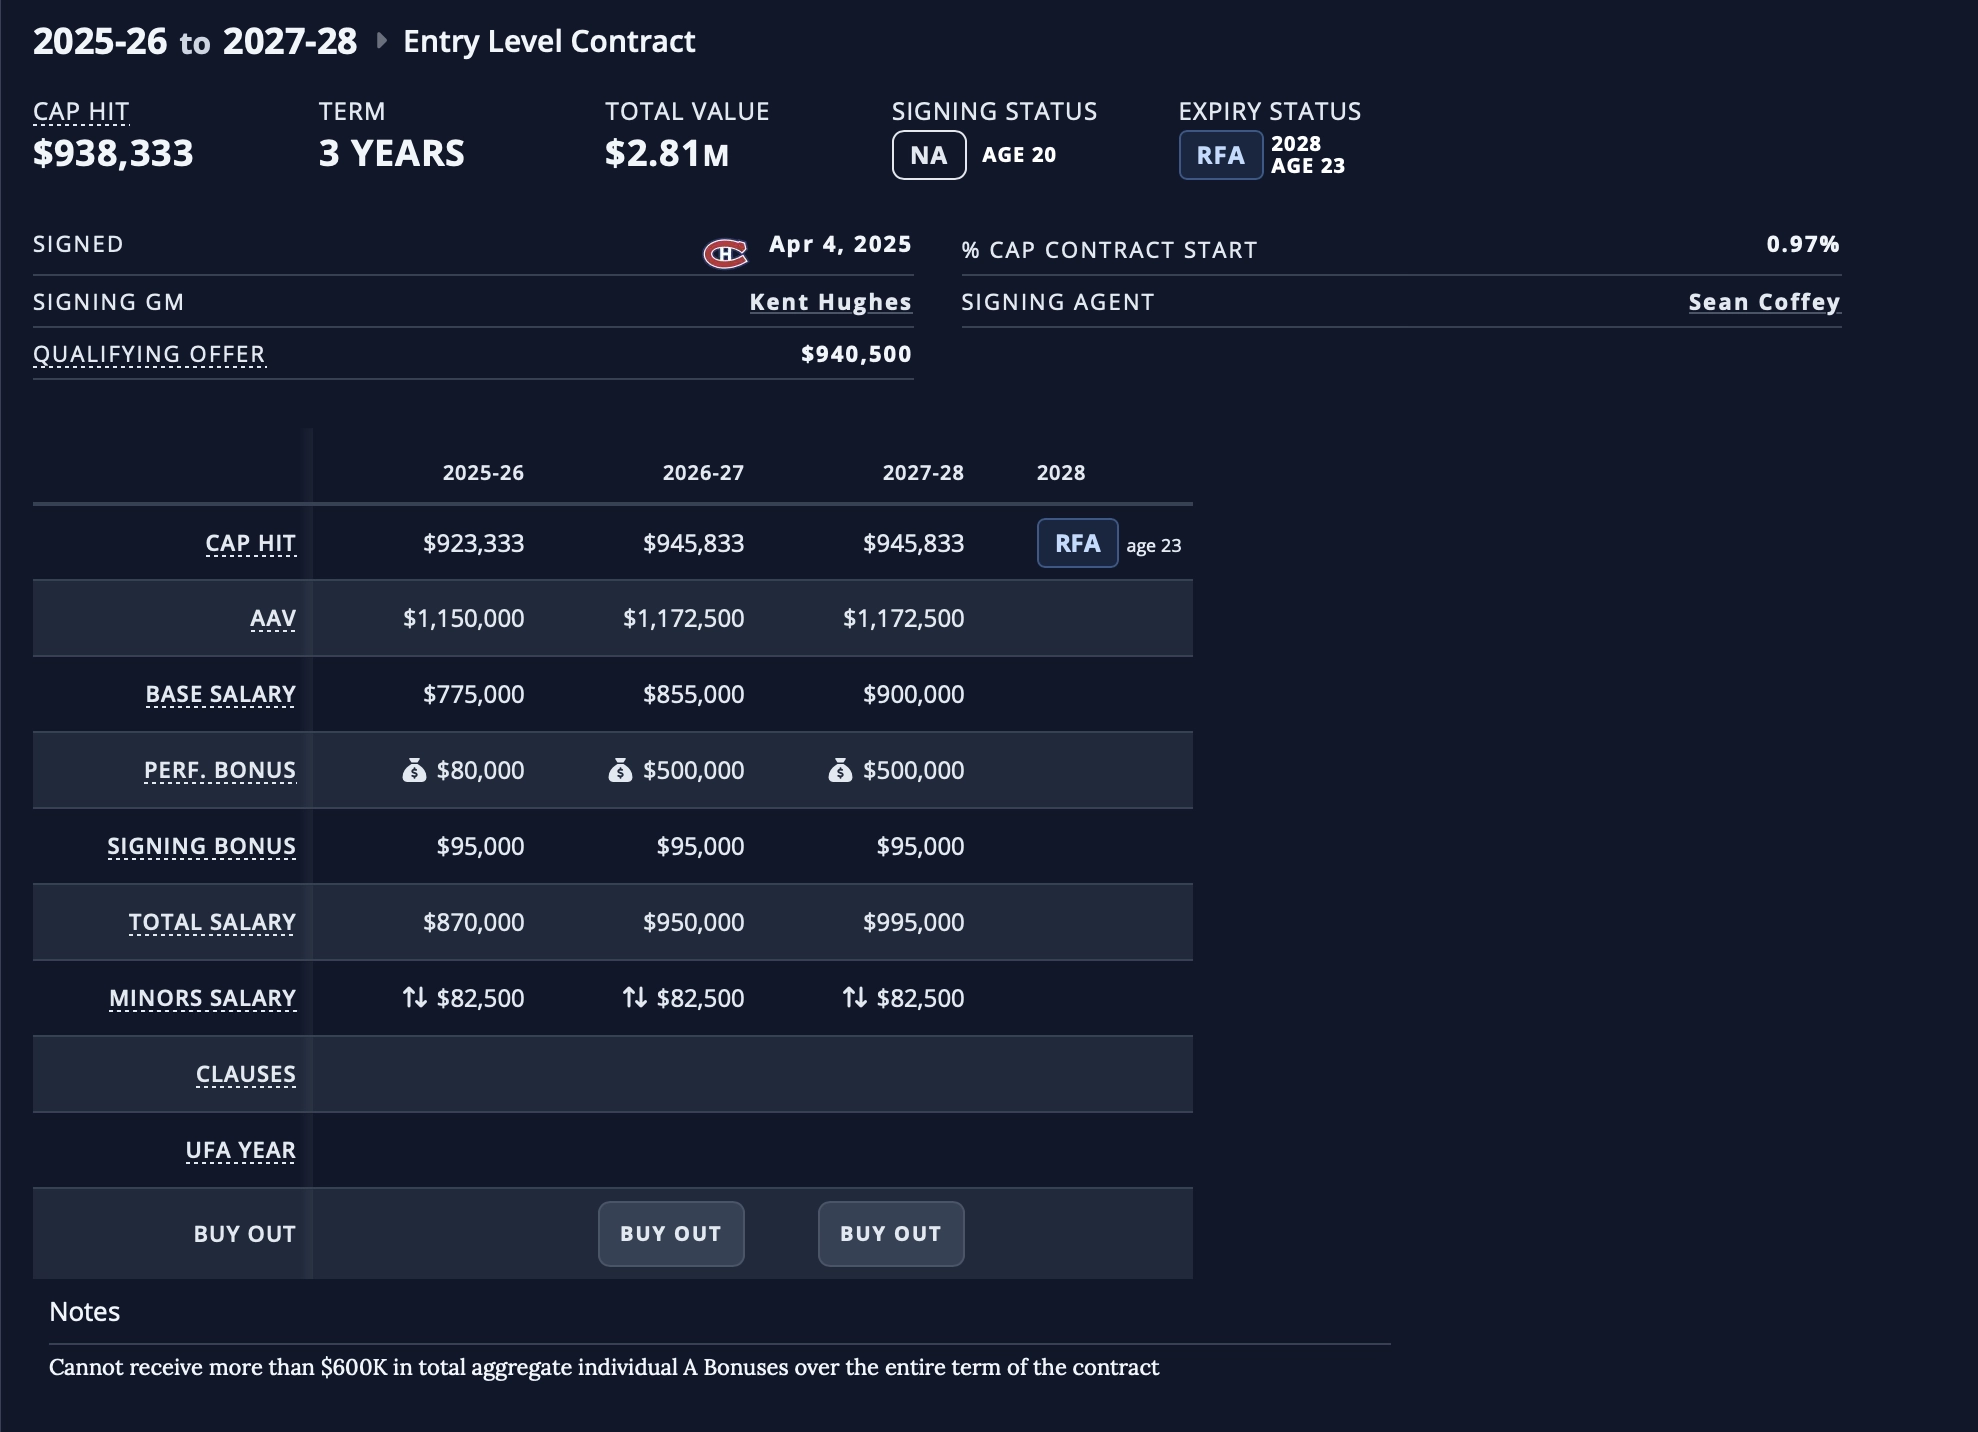Open Sean Coffey signing agent link
Viewport: 1978px width, 1432px height.
(1764, 302)
